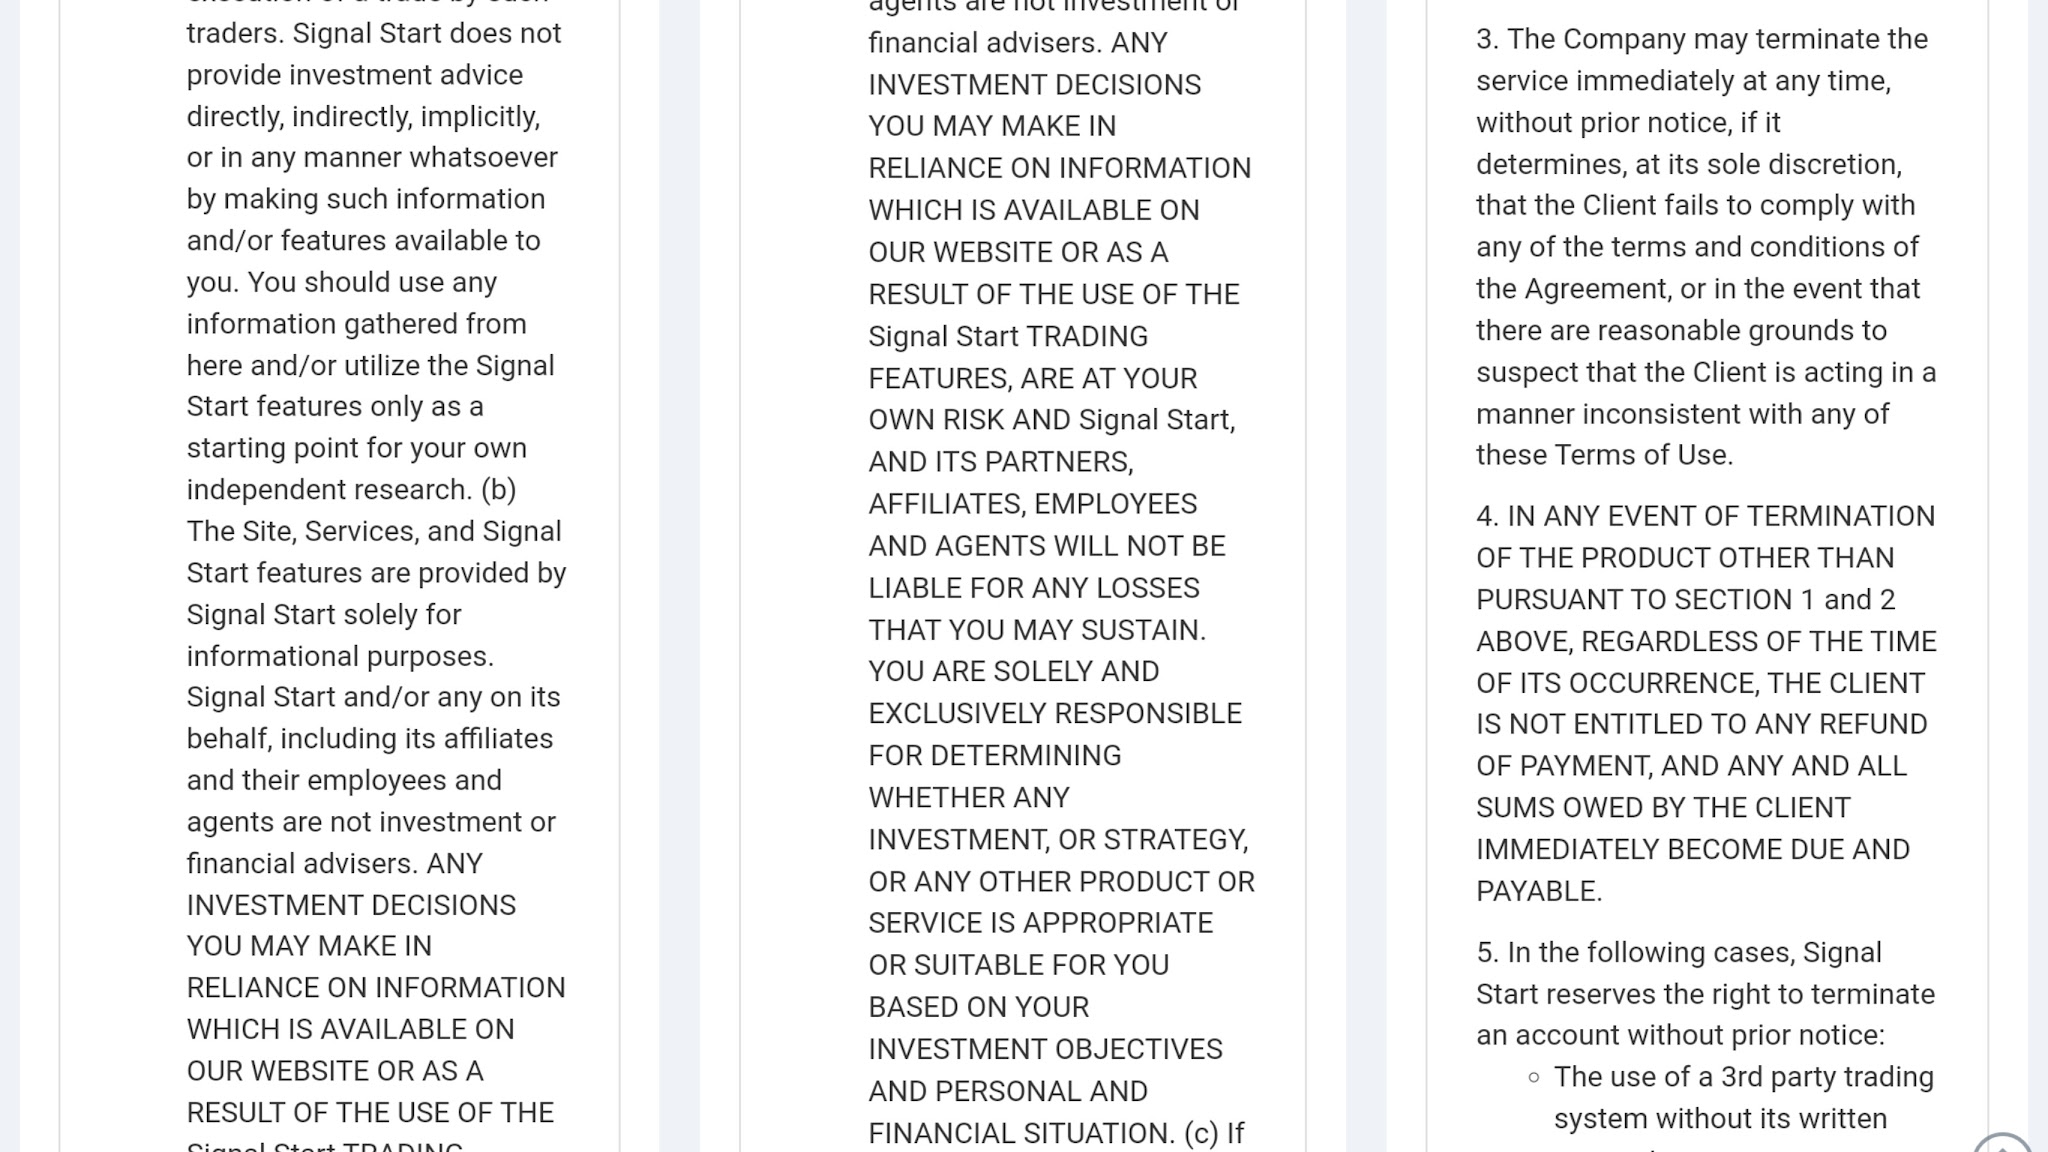The image size is (2048, 1152).
Task: Click 'traders. Signal Start does not' line
Action: (374, 33)
